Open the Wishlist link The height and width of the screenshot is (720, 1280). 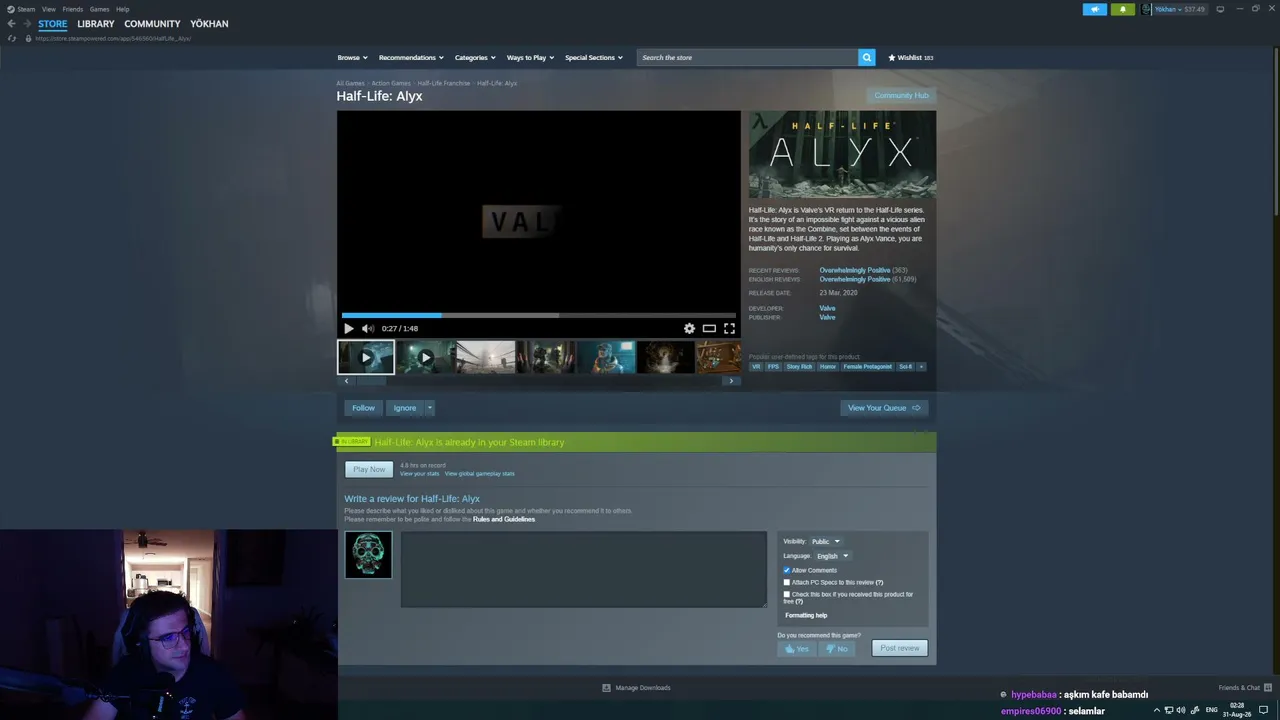[x=910, y=58]
